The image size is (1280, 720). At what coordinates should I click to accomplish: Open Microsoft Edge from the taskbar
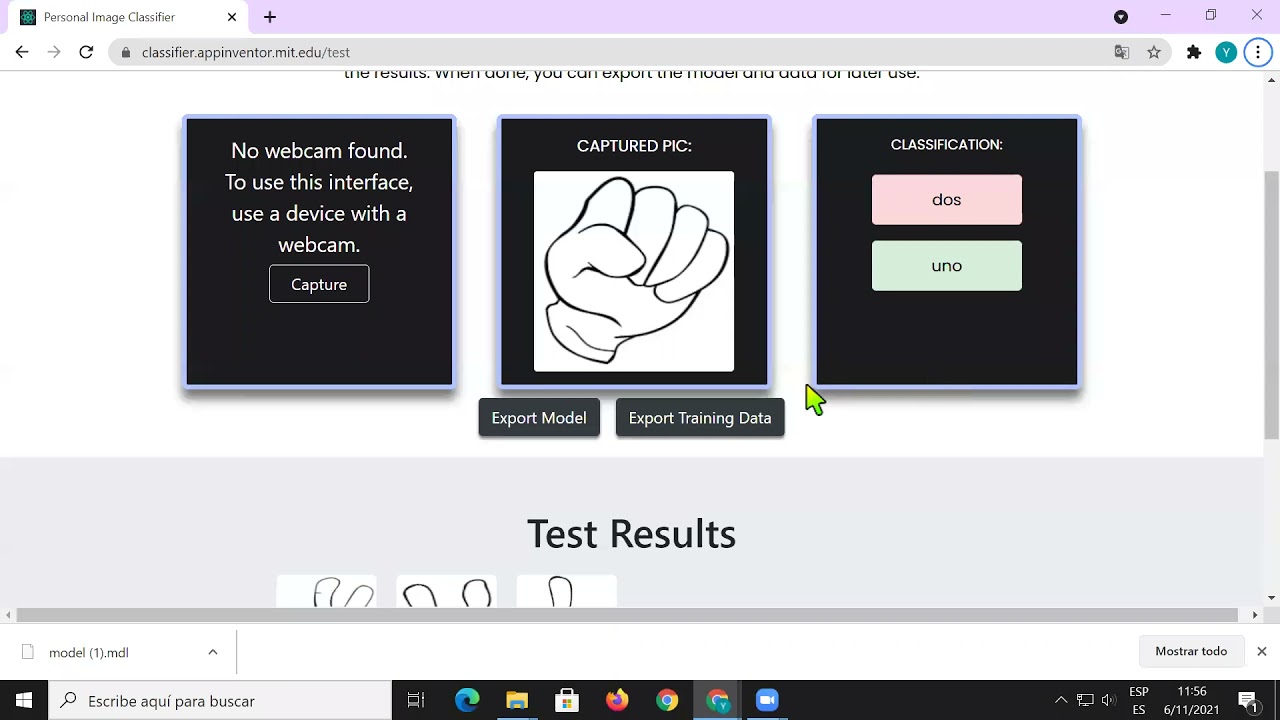[x=467, y=701]
